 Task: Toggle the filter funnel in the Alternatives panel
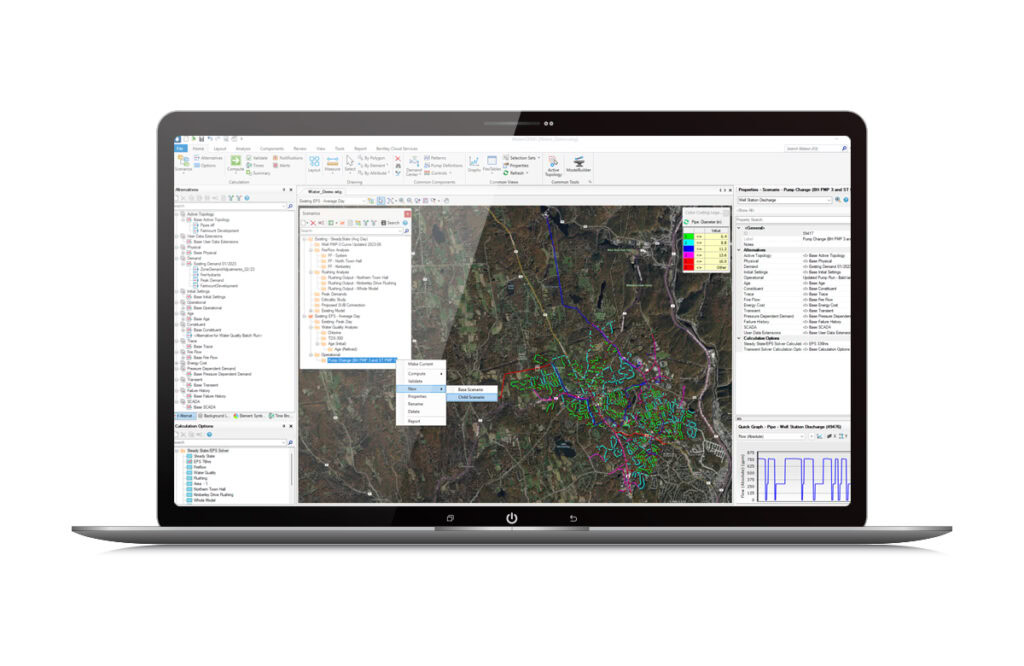pyautogui.click(x=232, y=198)
